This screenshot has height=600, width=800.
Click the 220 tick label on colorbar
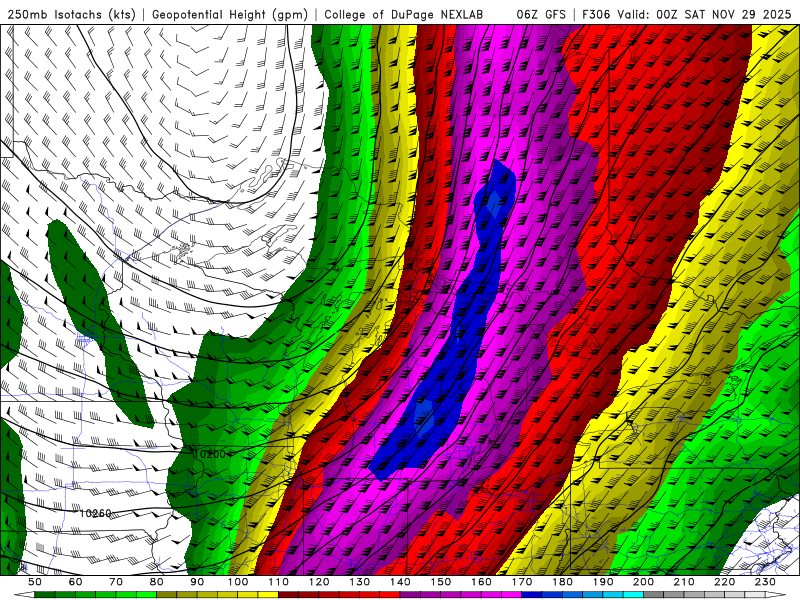click(x=725, y=582)
